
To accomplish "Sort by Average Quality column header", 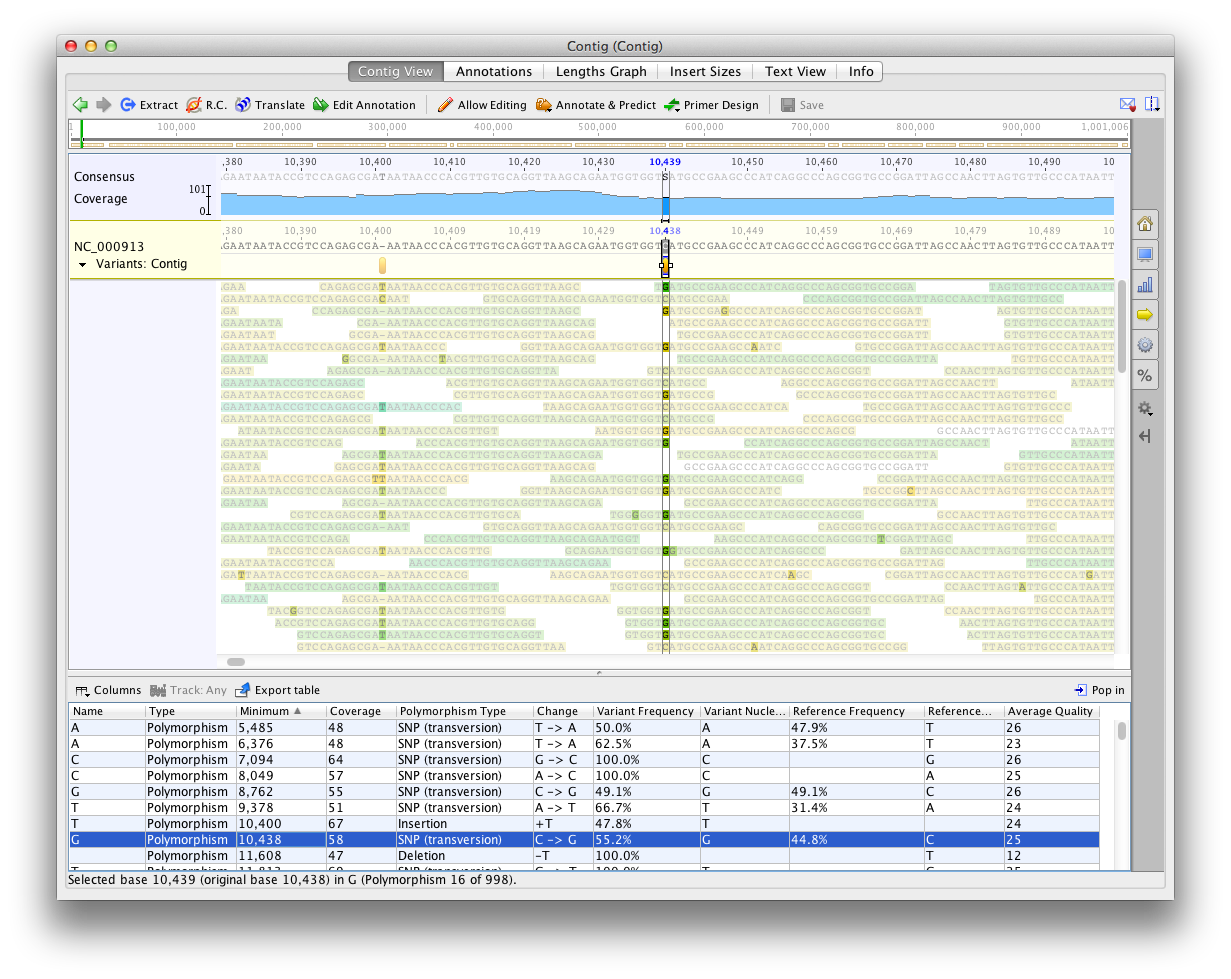I will pos(1051,711).
